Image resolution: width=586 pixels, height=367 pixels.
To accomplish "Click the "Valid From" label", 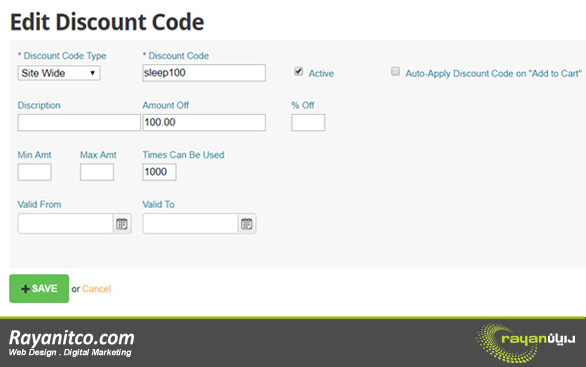I will tap(39, 204).
